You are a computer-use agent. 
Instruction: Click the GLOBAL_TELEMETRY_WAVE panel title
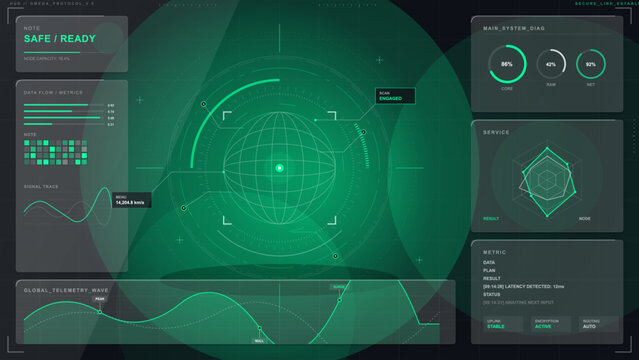coord(66,290)
